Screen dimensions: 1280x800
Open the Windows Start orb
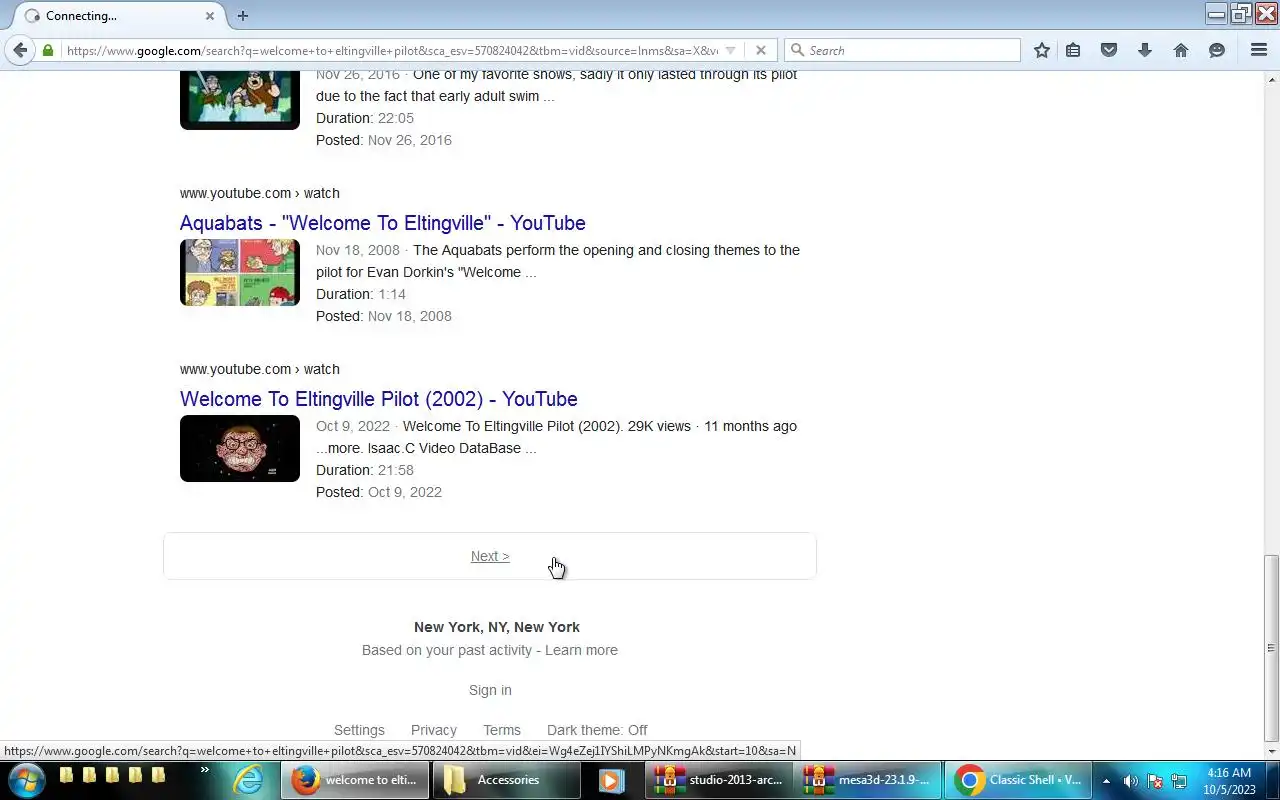point(25,780)
